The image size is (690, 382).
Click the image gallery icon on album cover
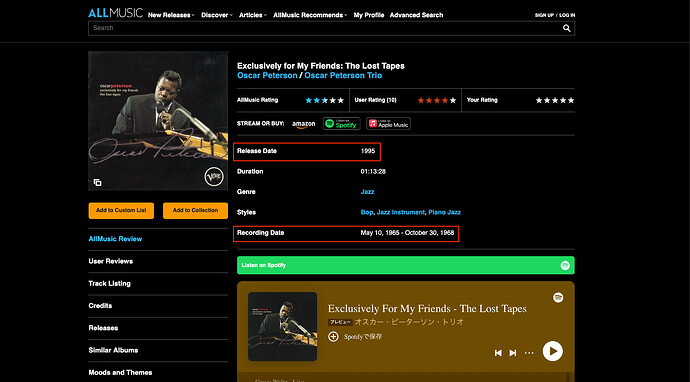98,182
